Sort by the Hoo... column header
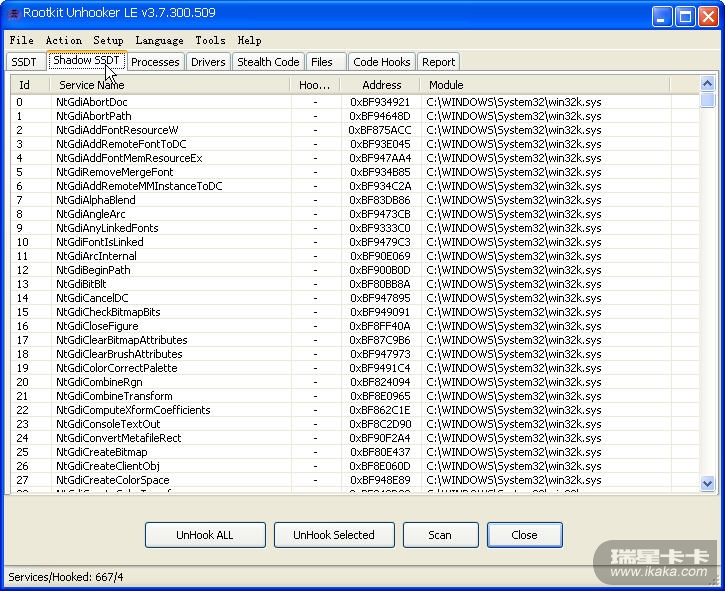 (x=315, y=85)
